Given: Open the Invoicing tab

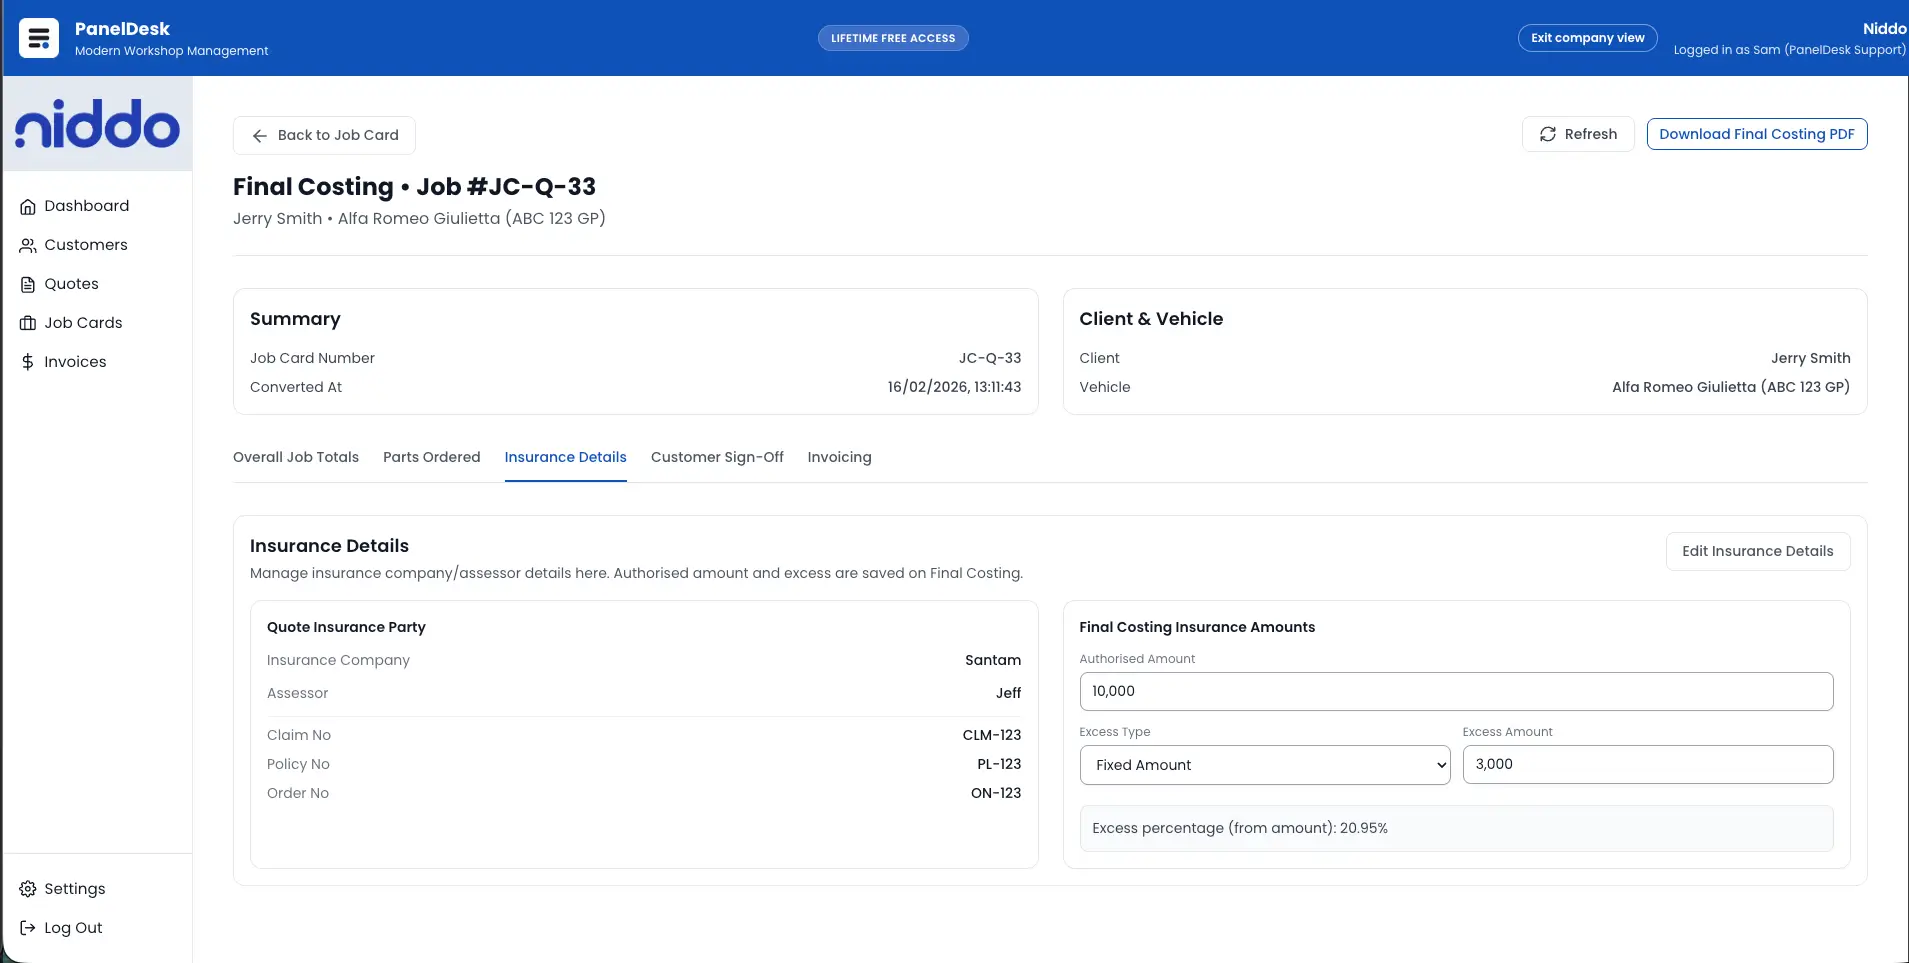Looking at the screenshot, I should 839,457.
